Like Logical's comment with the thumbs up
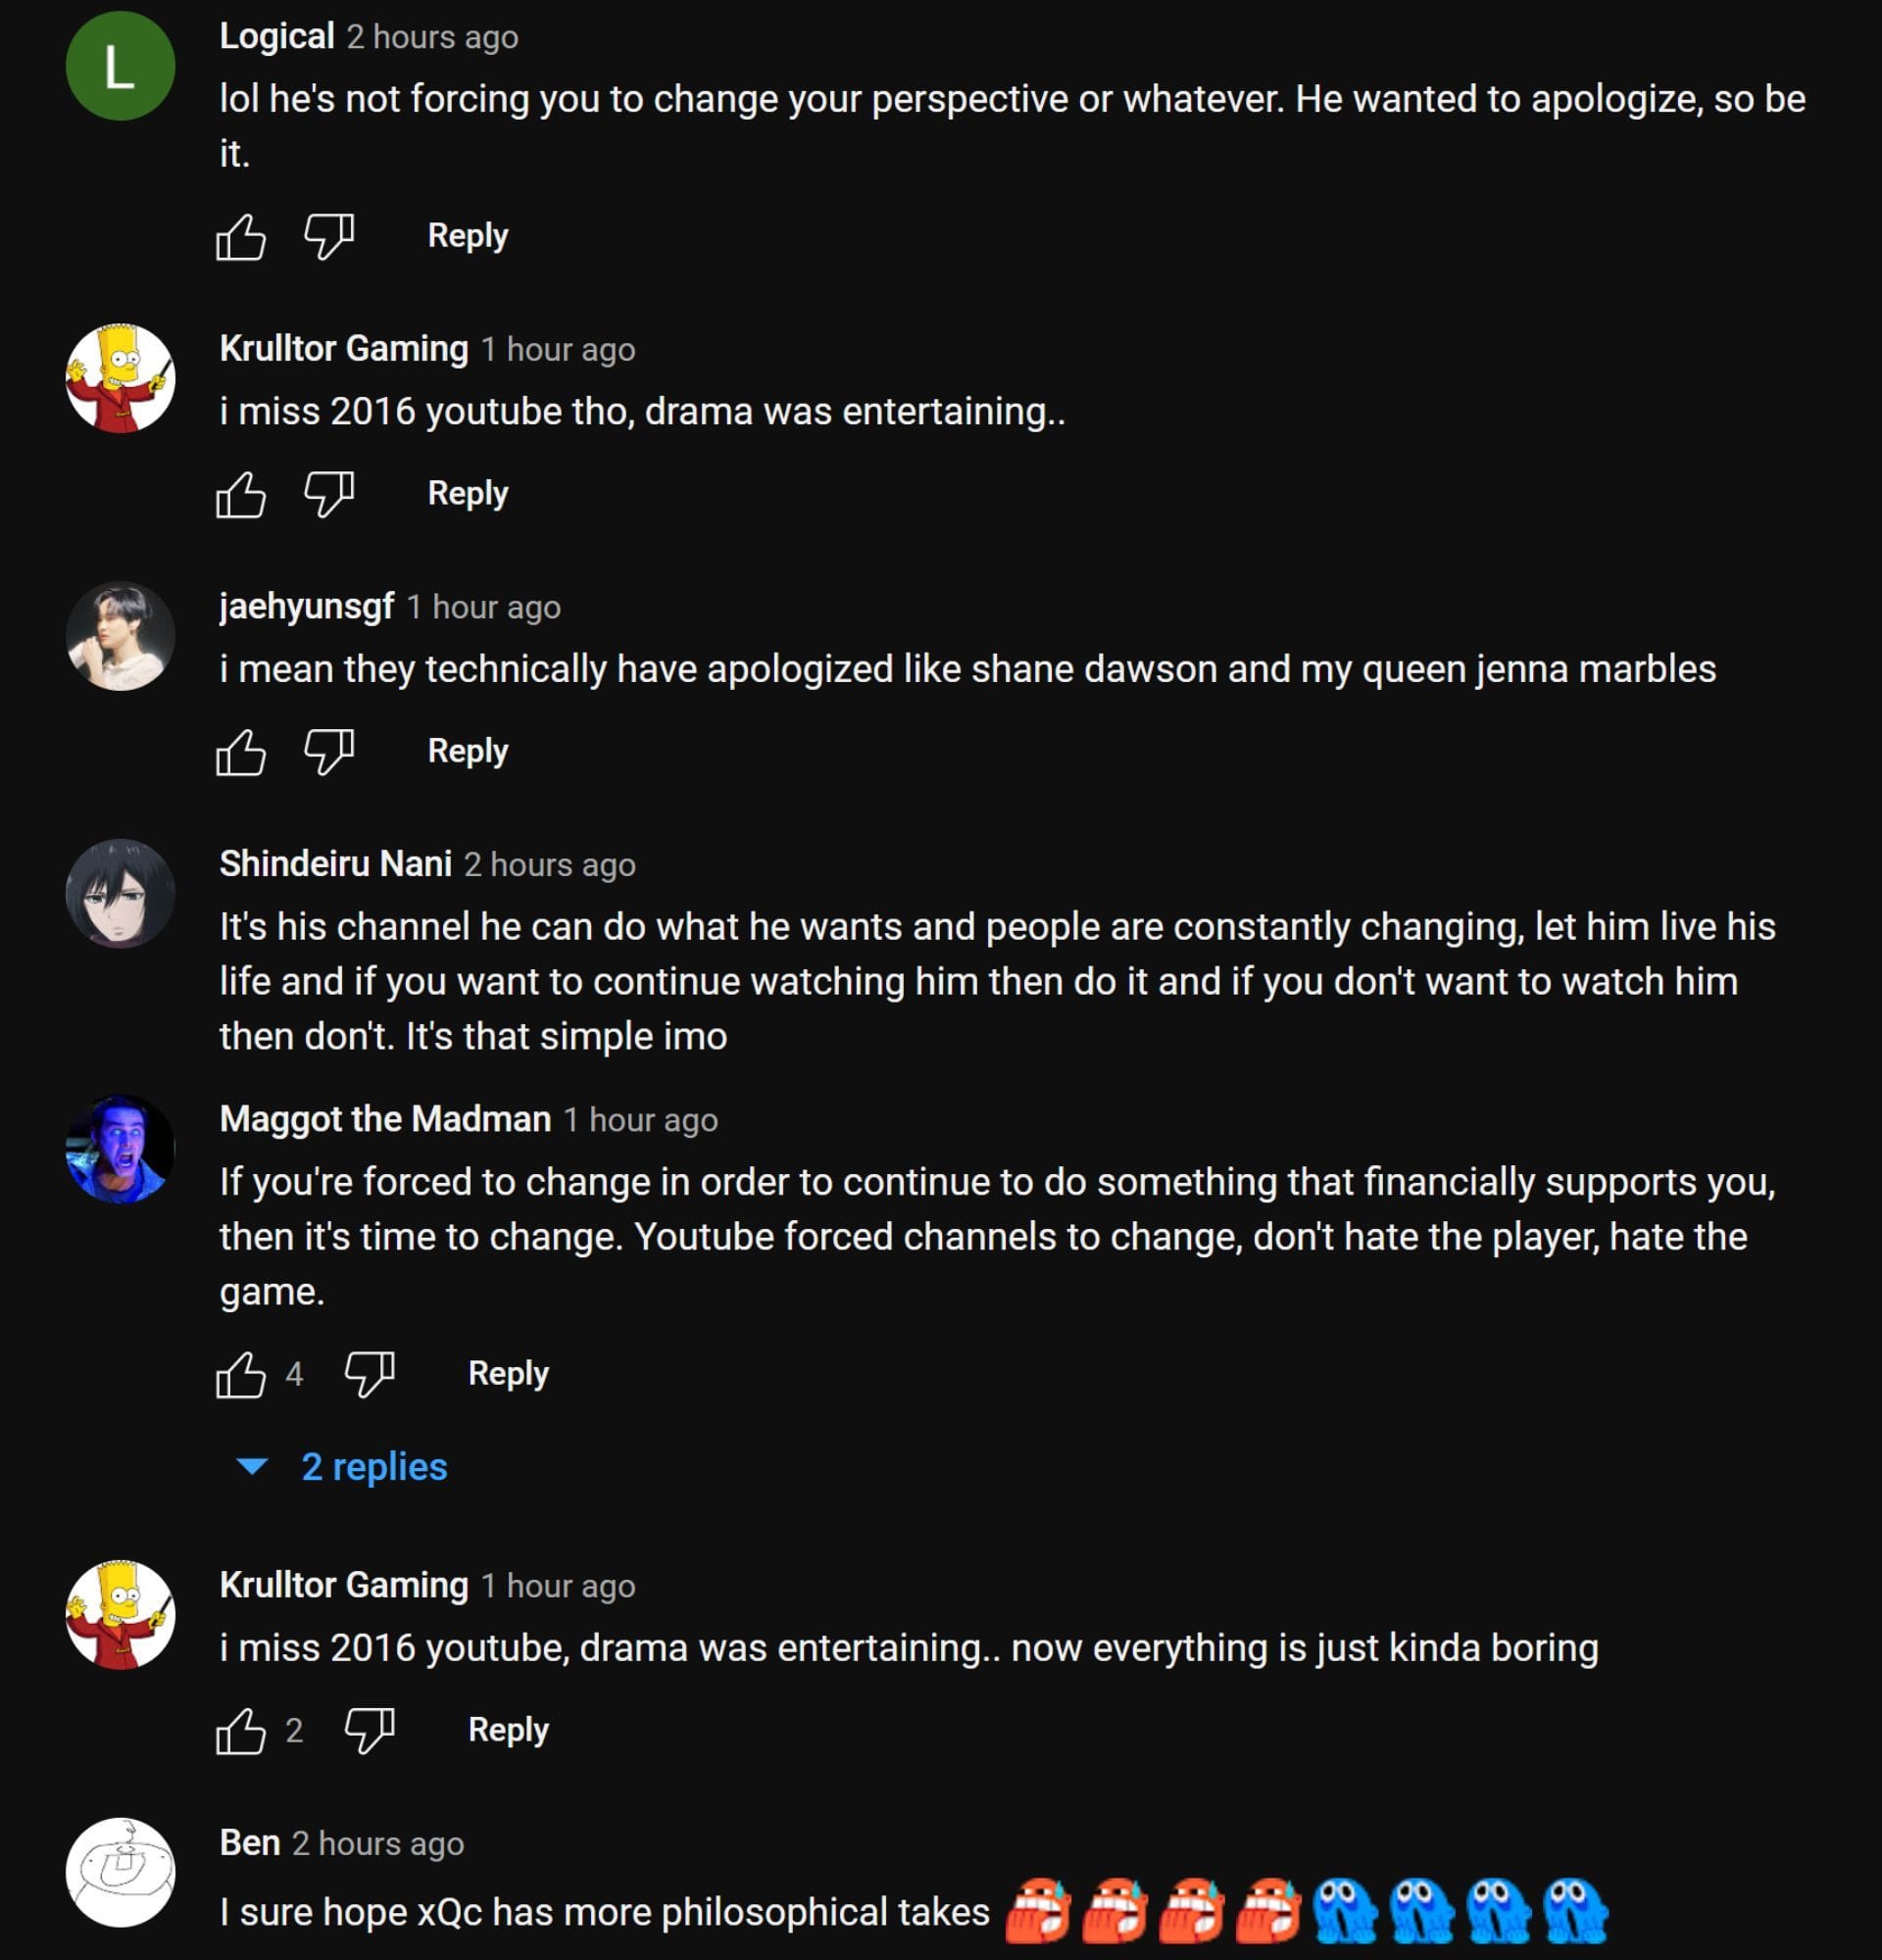This screenshot has height=1960, width=1882. 240,238
